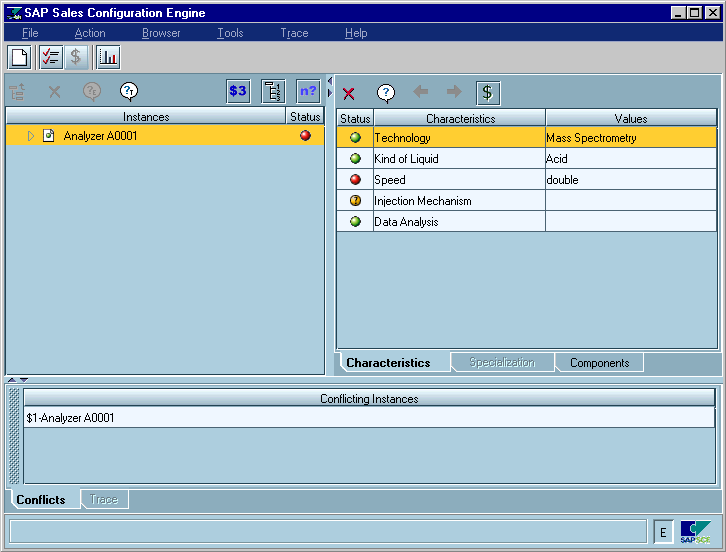
Task: Click the greyed X icon above Instances
Action: (55, 92)
